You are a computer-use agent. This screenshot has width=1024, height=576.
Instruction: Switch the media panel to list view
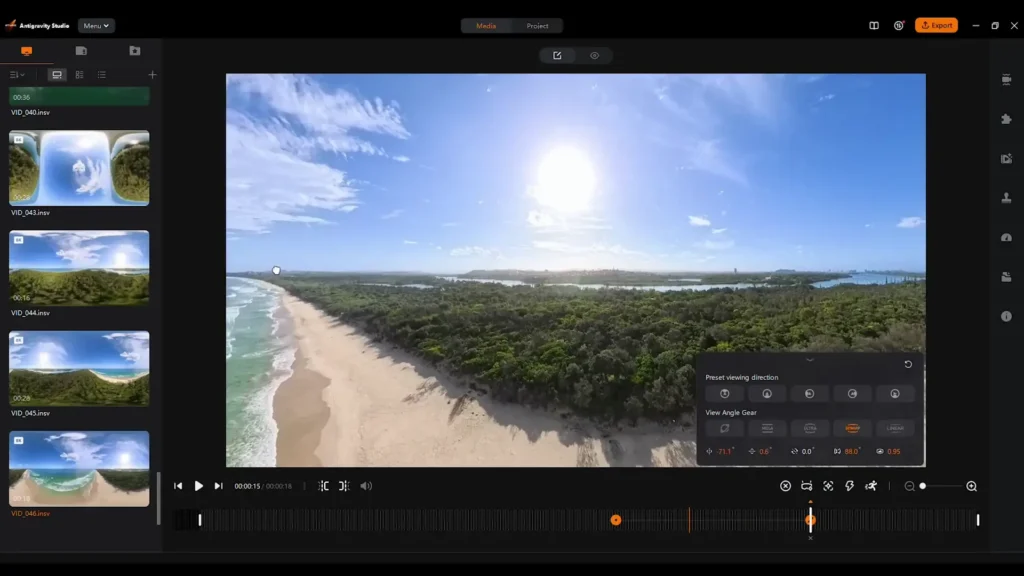tap(101, 74)
